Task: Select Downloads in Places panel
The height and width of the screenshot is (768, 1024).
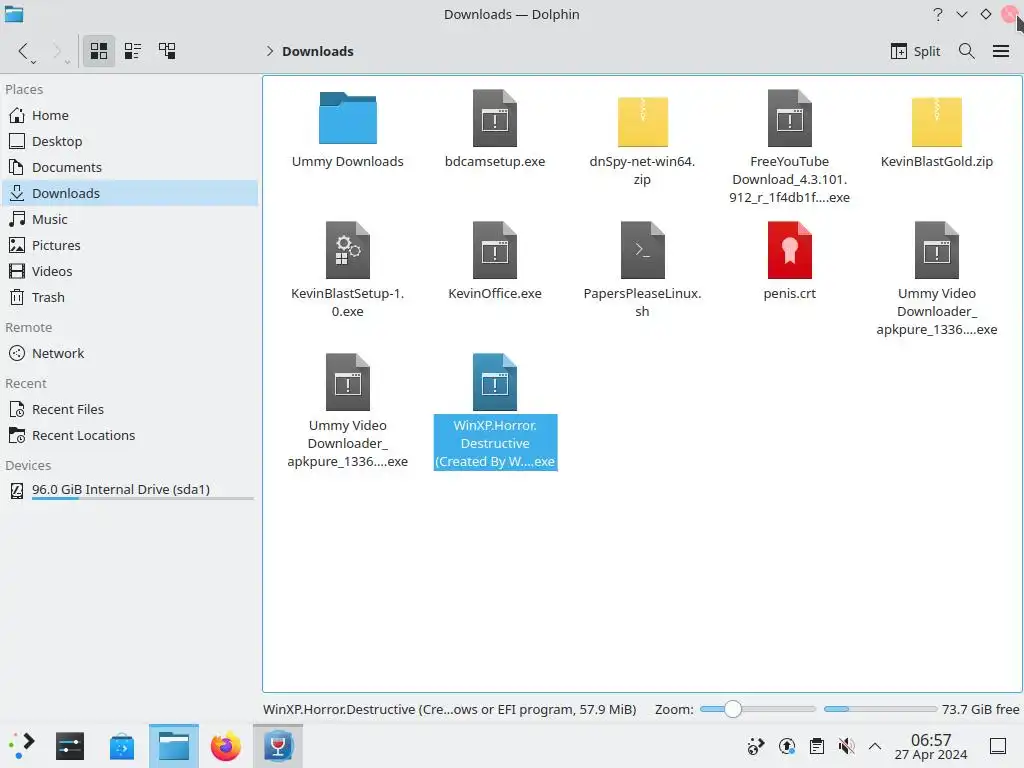Action: point(129,193)
